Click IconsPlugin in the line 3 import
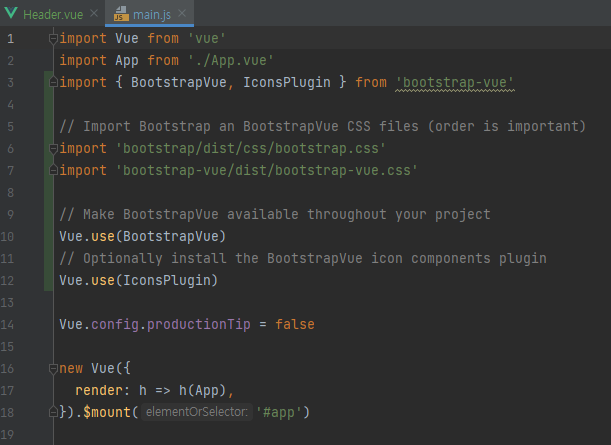This screenshot has width=611, height=445. pos(287,83)
